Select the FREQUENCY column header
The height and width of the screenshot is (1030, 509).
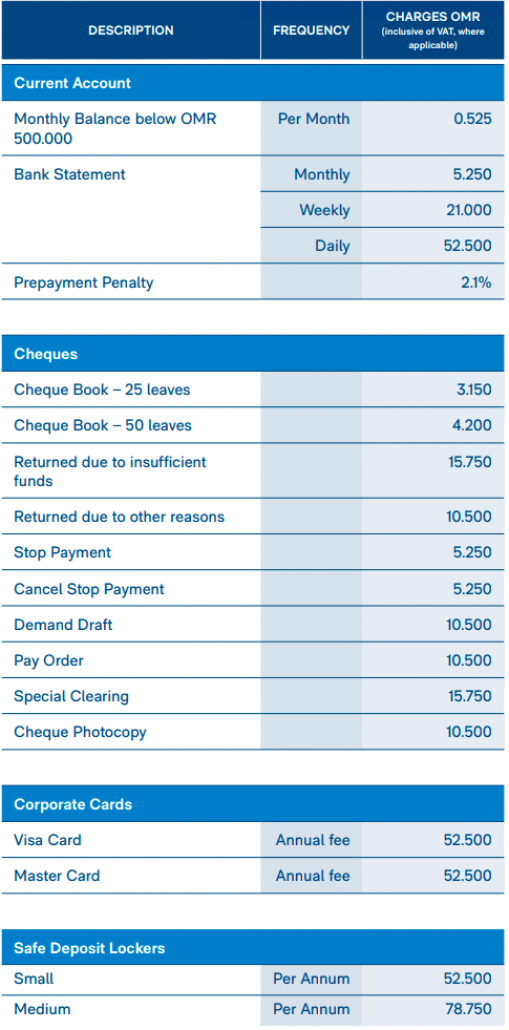(x=311, y=30)
